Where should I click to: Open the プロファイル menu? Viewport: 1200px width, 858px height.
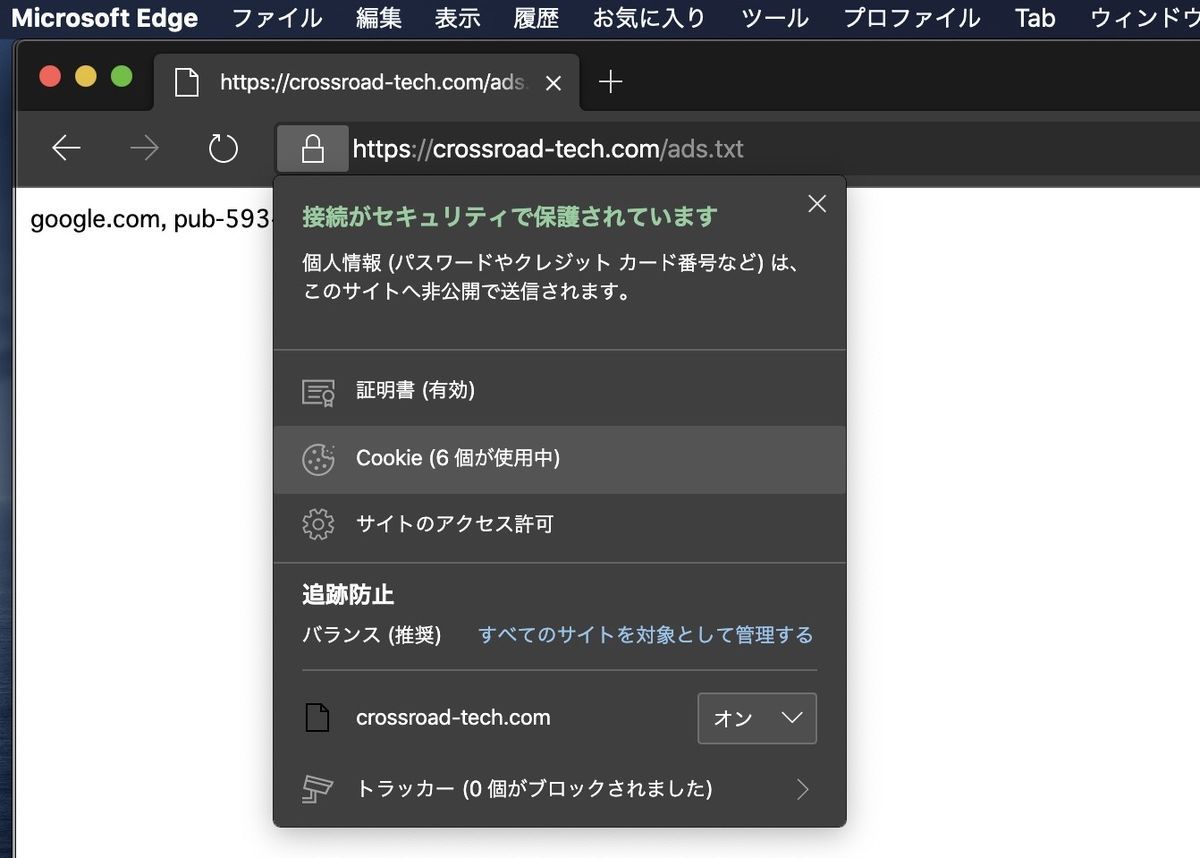point(912,18)
